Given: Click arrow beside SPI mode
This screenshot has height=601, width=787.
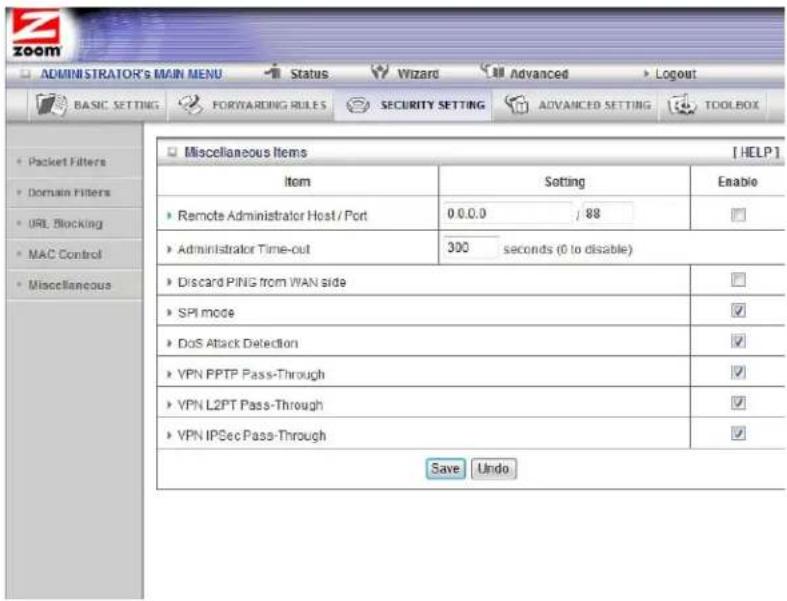Looking at the screenshot, I should point(169,313).
